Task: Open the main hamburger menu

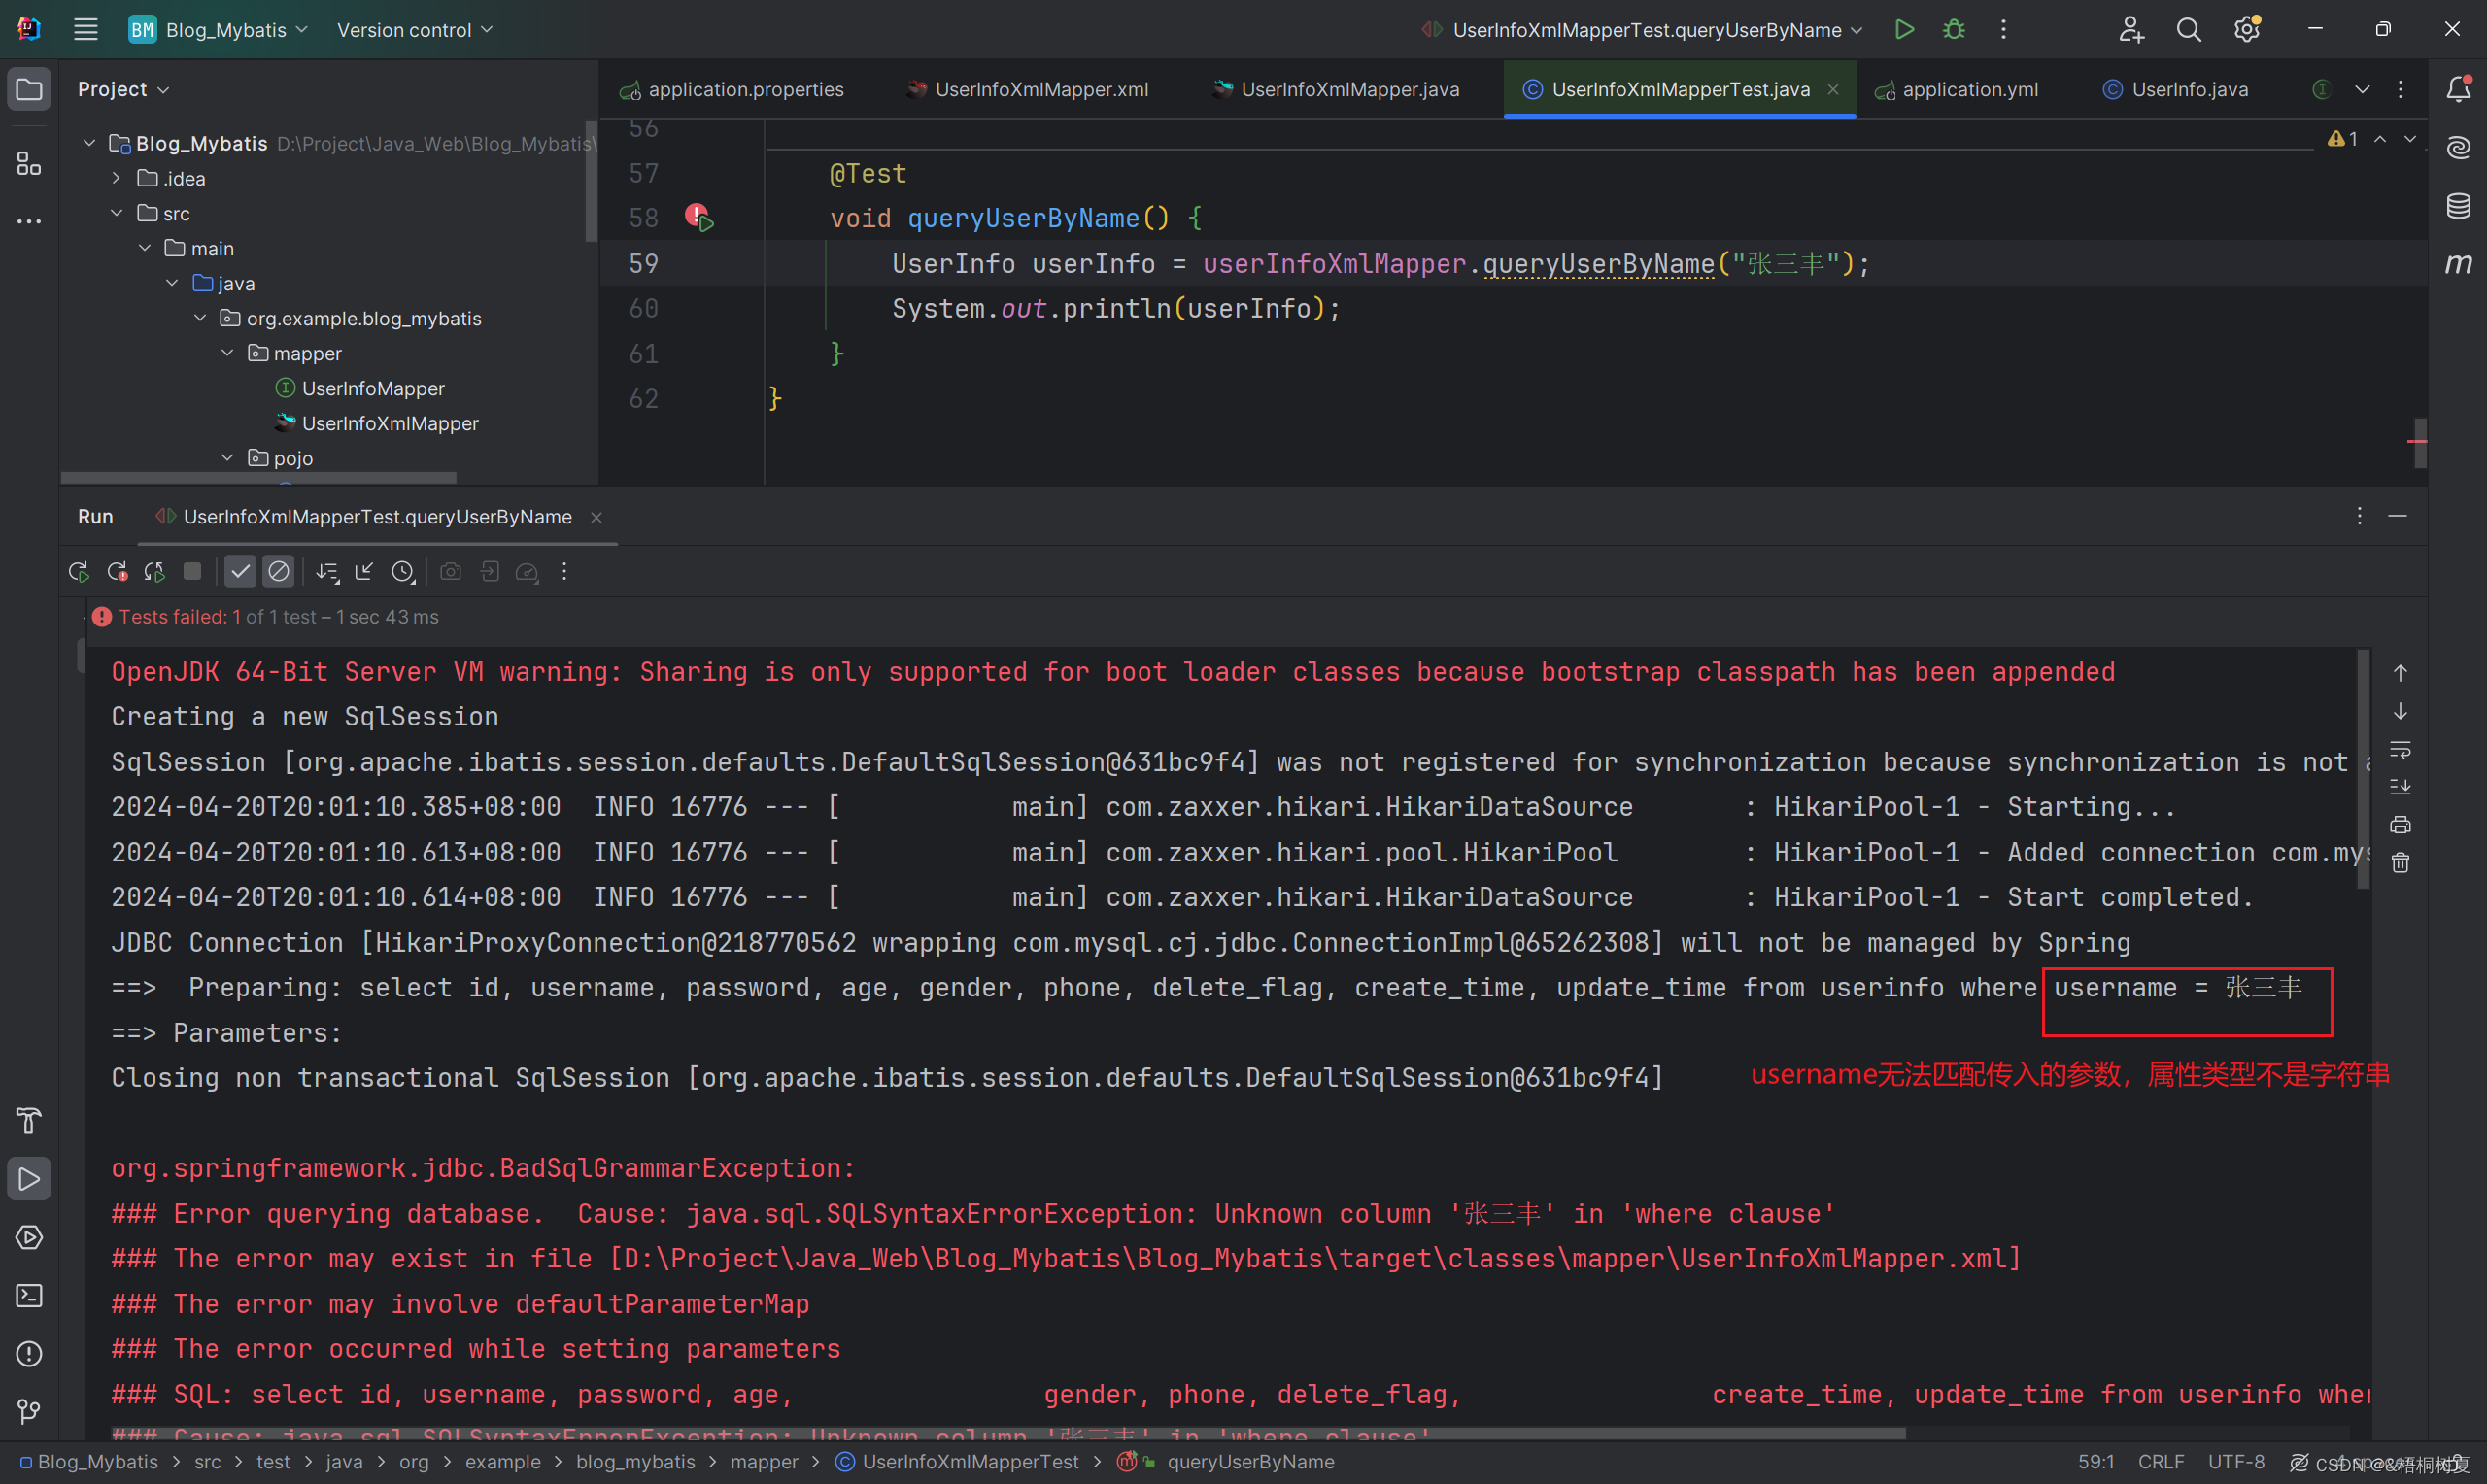Action: click(86, 29)
